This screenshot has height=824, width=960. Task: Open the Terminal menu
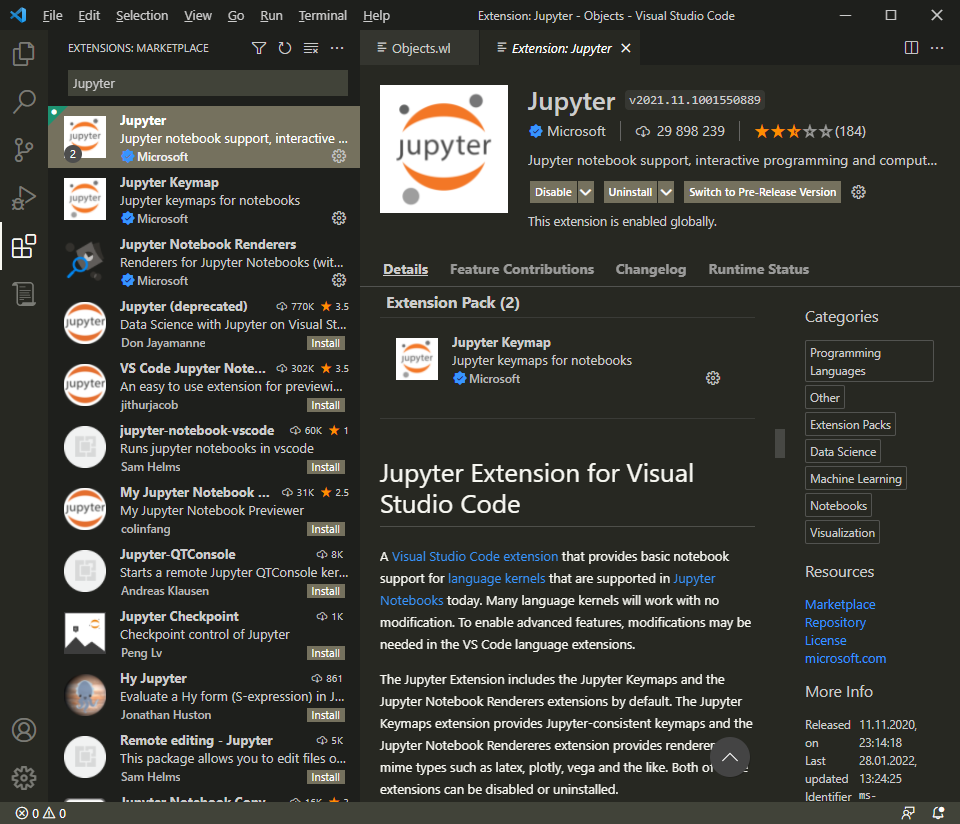(323, 15)
